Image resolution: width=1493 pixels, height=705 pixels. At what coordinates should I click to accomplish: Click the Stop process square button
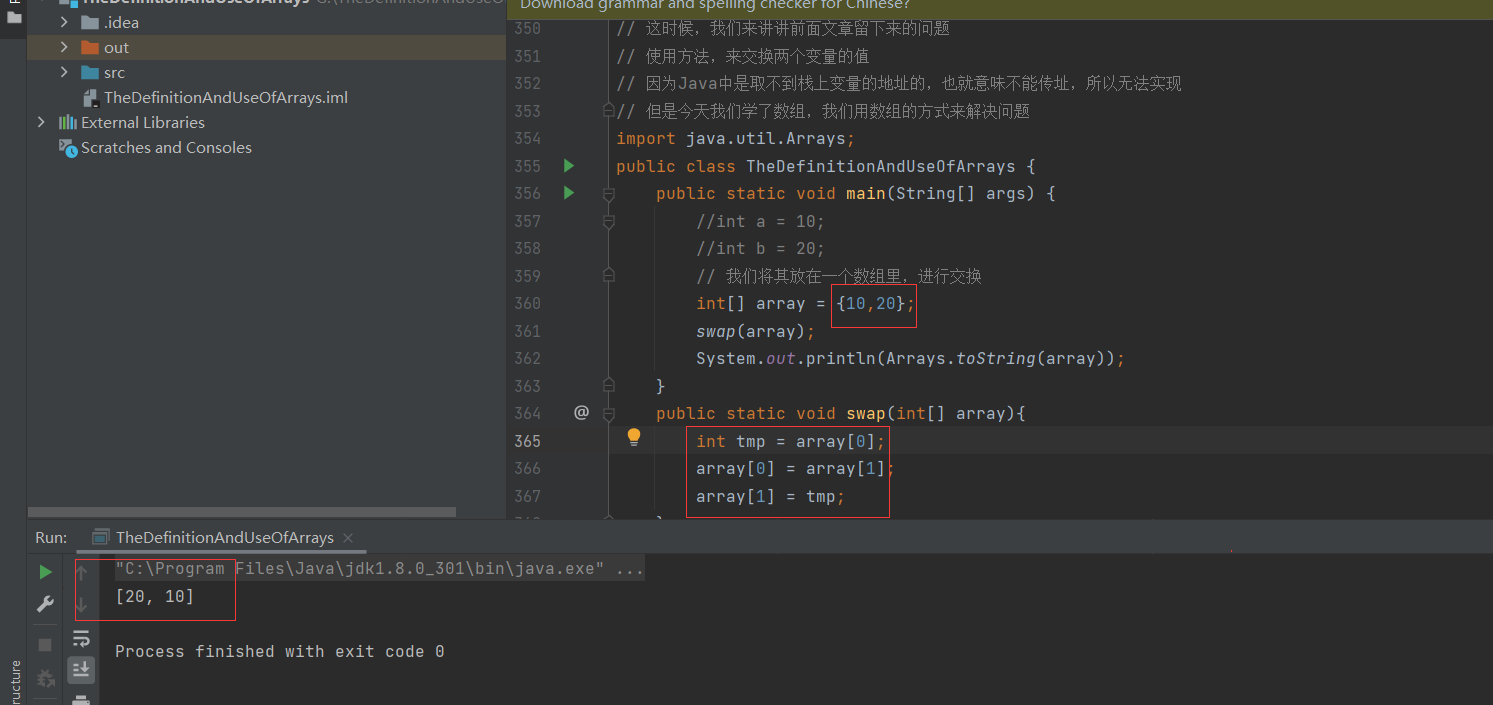point(45,645)
